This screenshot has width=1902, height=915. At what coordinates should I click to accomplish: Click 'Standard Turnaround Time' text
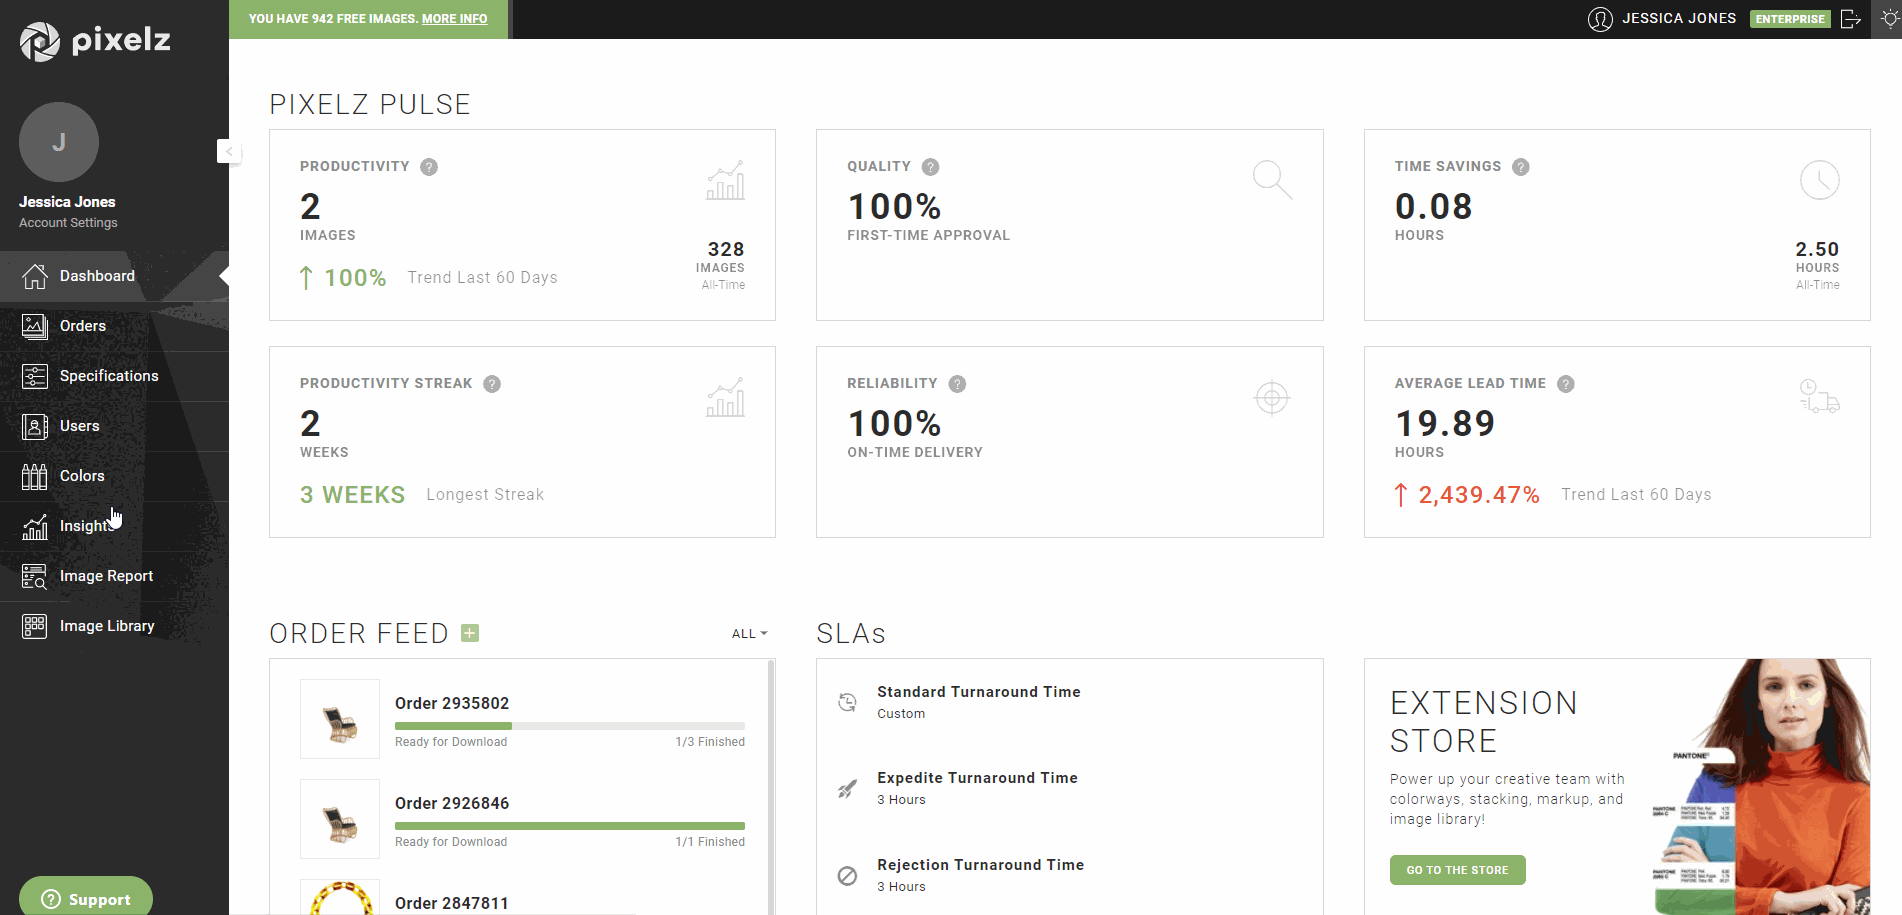pos(979,692)
